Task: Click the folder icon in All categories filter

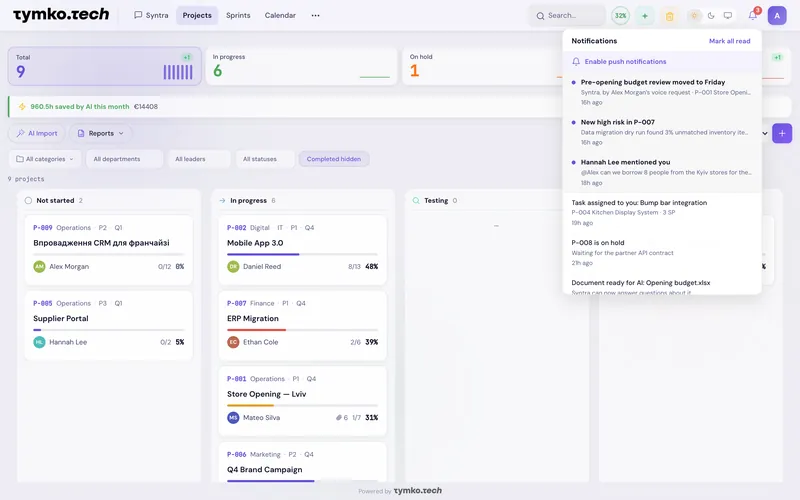Action: 20,159
